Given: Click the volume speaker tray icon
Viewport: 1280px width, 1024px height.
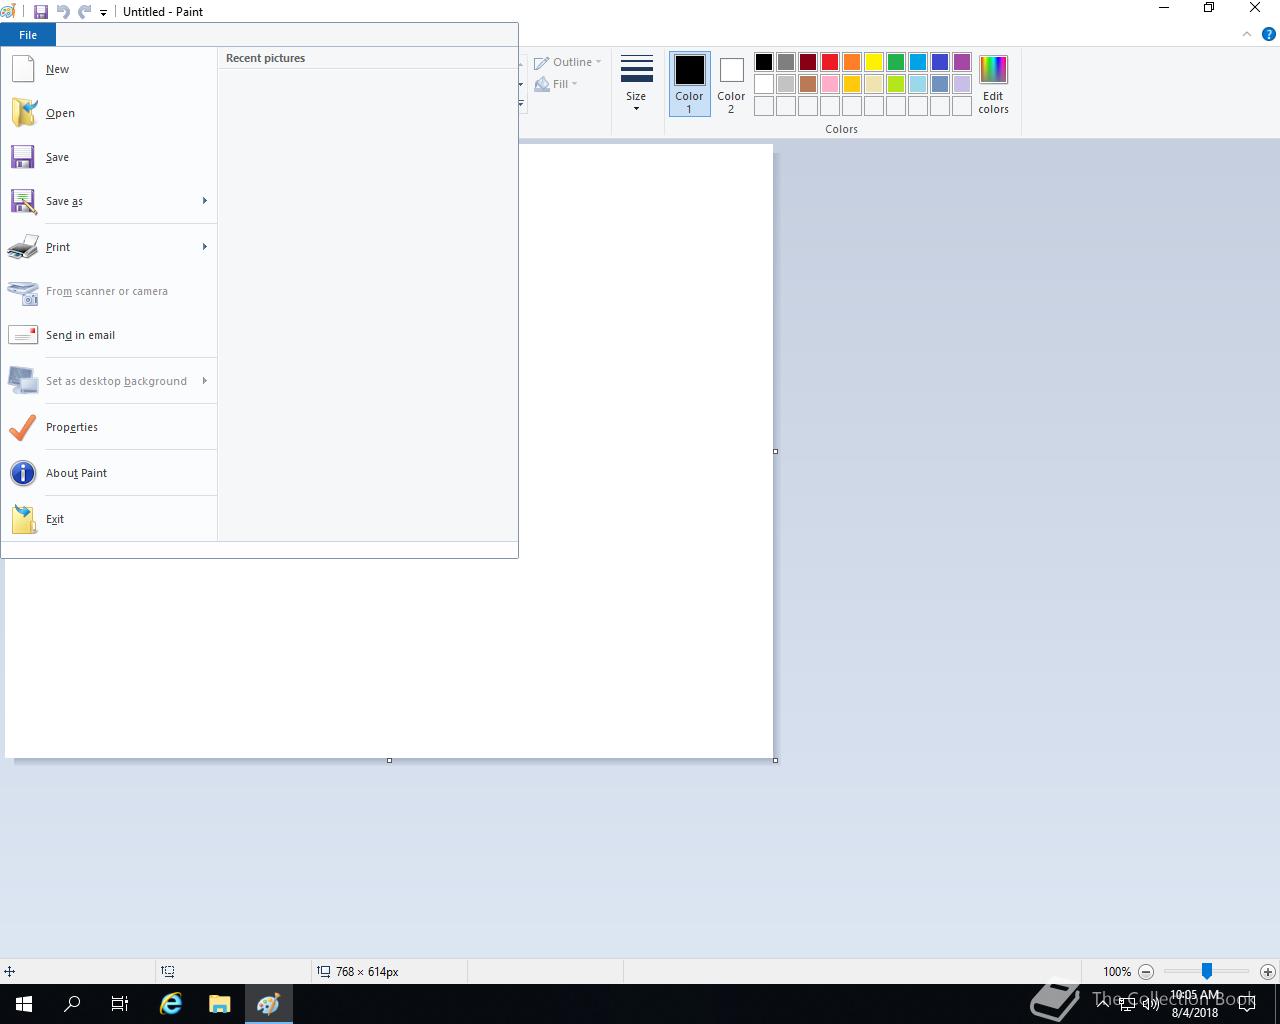Looking at the screenshot, I should pyautogui.click(x=1151, y=1003).
